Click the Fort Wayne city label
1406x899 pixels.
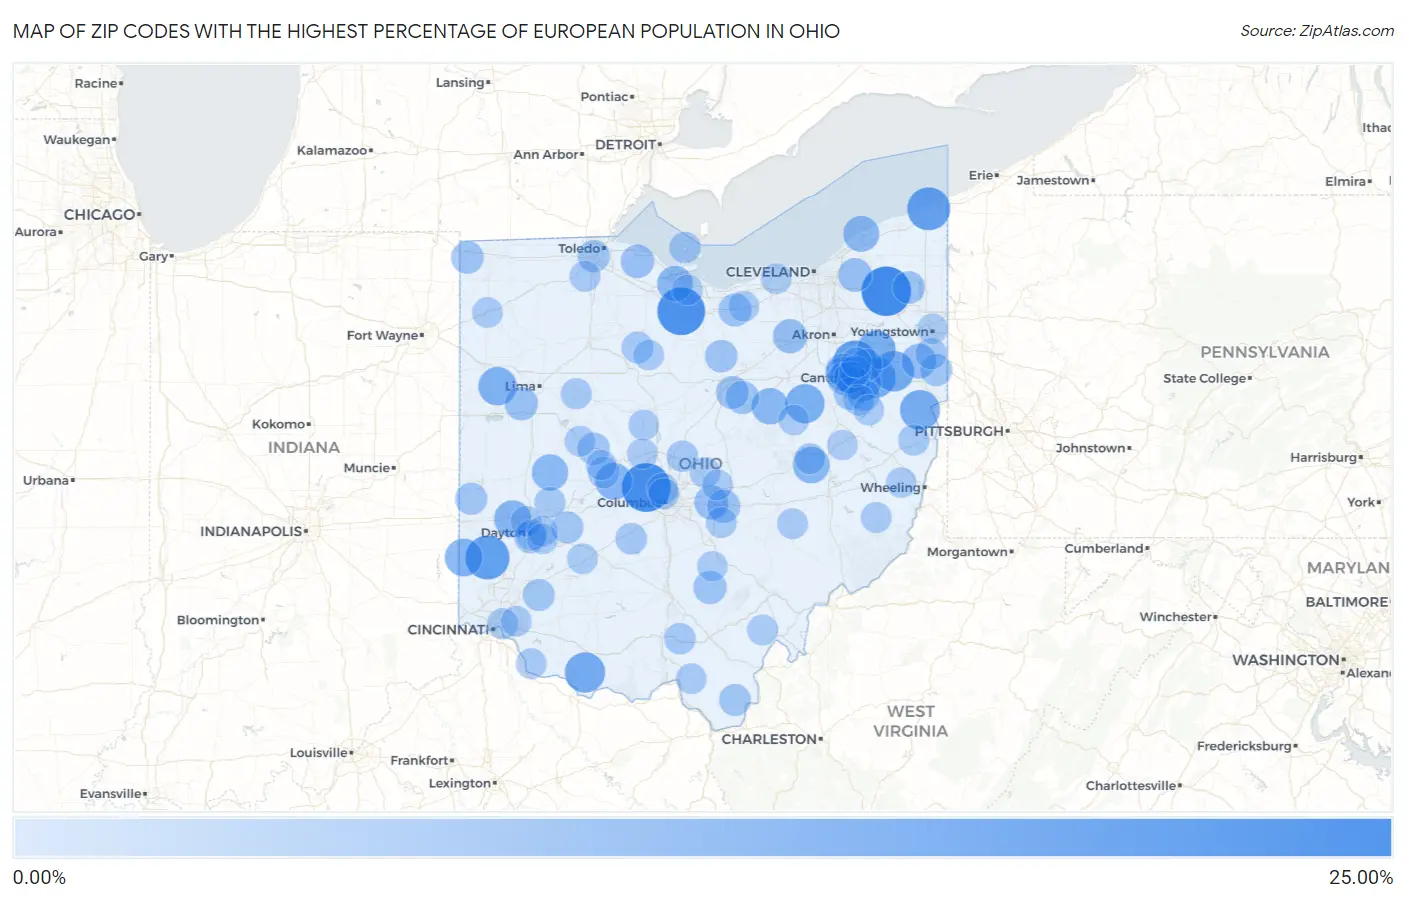(x=382, y=335)
